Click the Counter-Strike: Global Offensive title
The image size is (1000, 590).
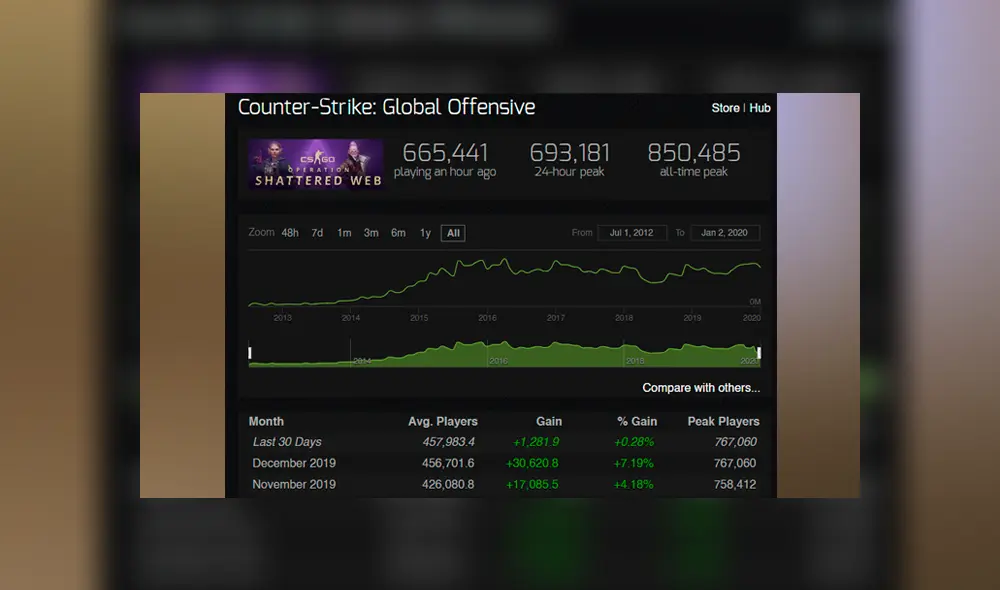(386, 107)
